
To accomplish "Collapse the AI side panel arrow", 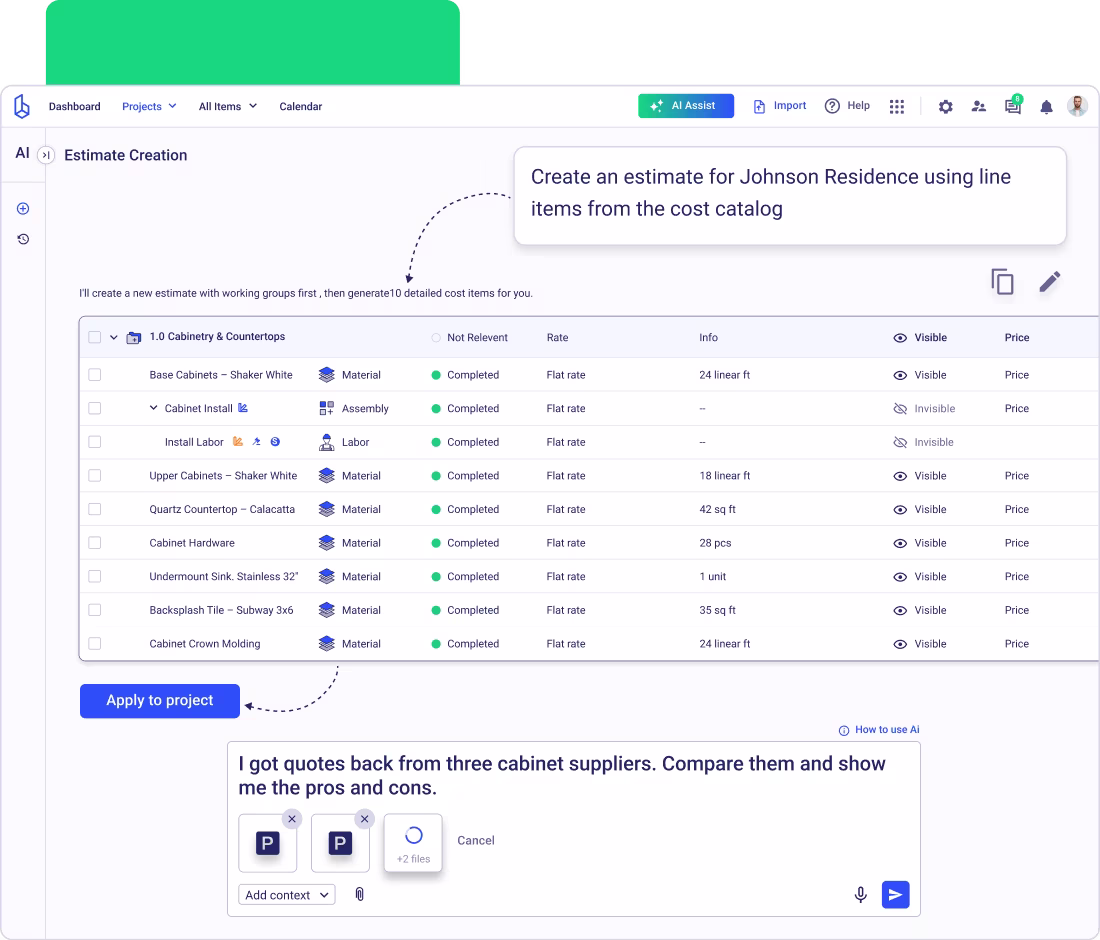I will point(46,155).
